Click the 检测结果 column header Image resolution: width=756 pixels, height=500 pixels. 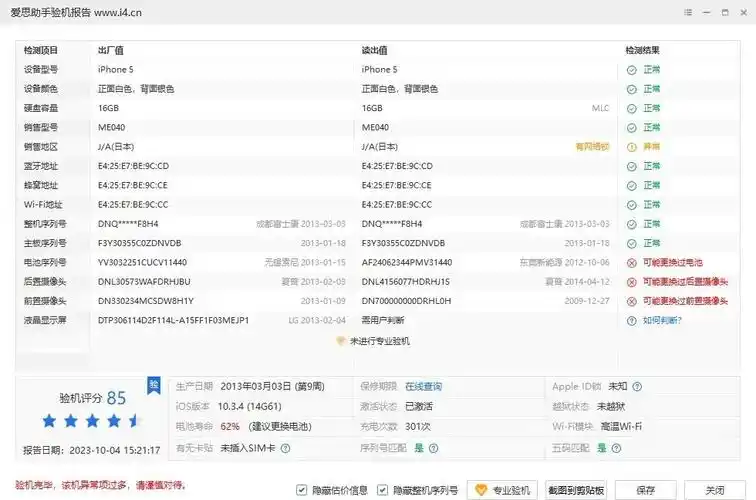tap(642, 50)
